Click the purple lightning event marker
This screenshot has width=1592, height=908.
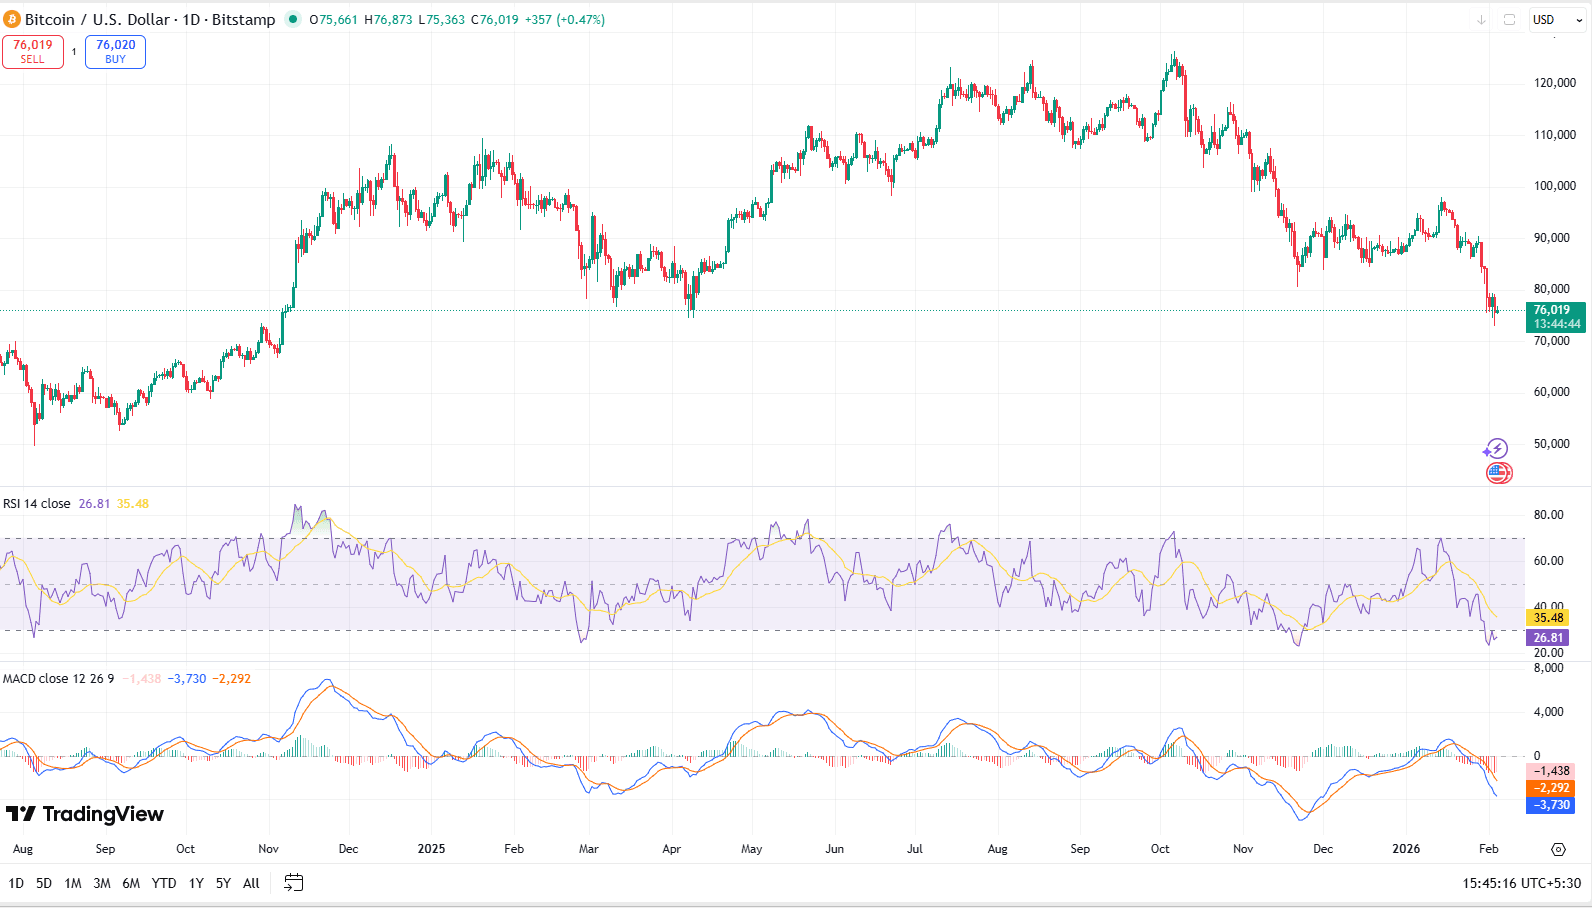click(x=1496, y=449)
